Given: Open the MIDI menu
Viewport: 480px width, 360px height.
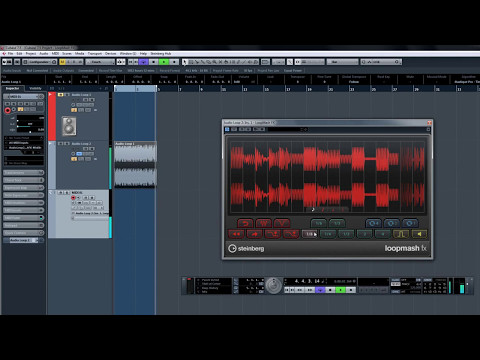Looking at the screenshot, I should (x=55, y=54).
